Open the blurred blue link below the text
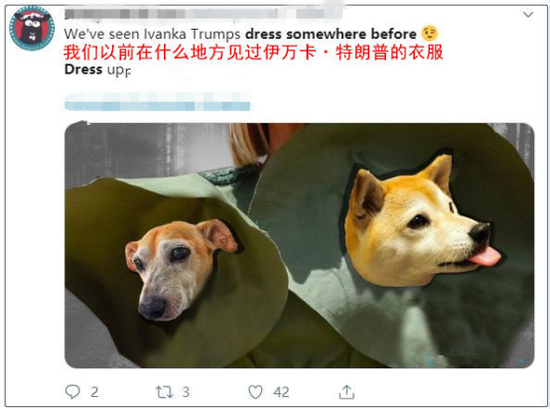550x409 pixels. (157, 102)
